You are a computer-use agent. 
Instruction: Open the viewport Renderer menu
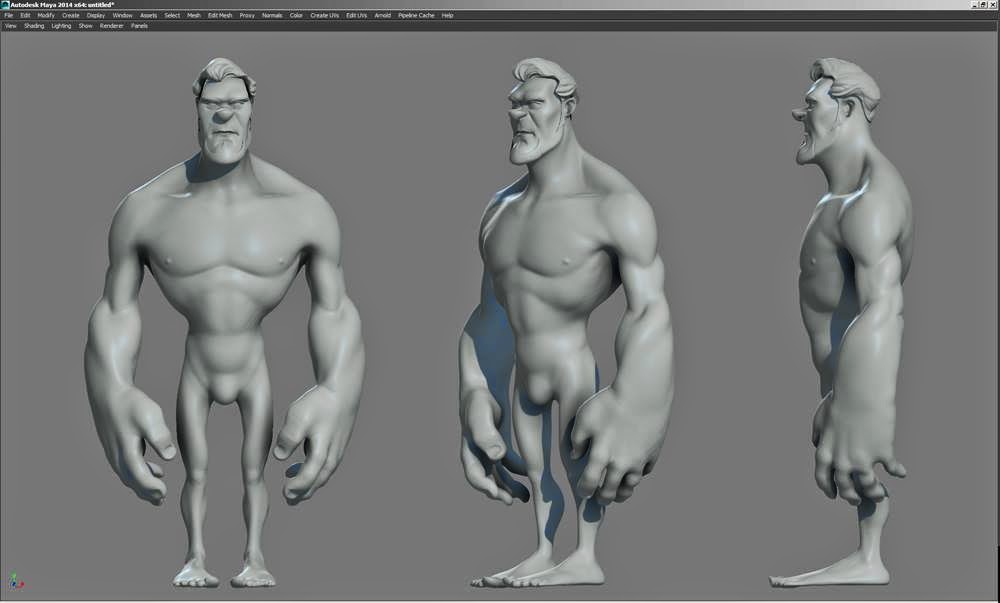coord(112,26)
